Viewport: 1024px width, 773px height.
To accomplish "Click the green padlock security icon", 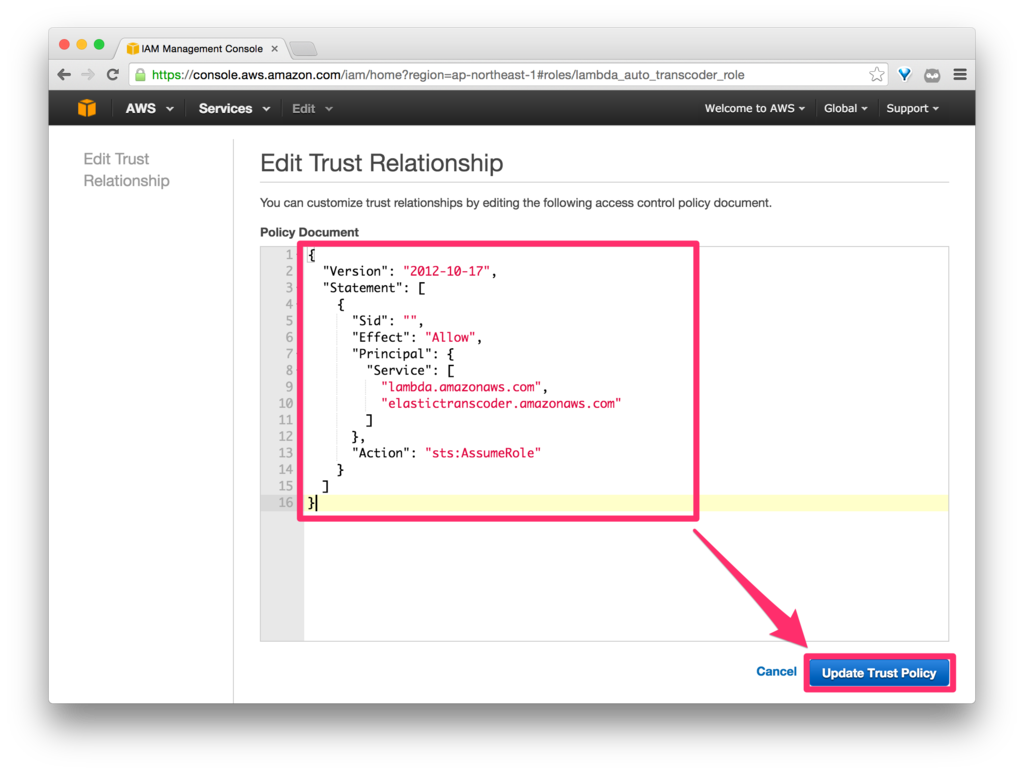I will (140, 75).
